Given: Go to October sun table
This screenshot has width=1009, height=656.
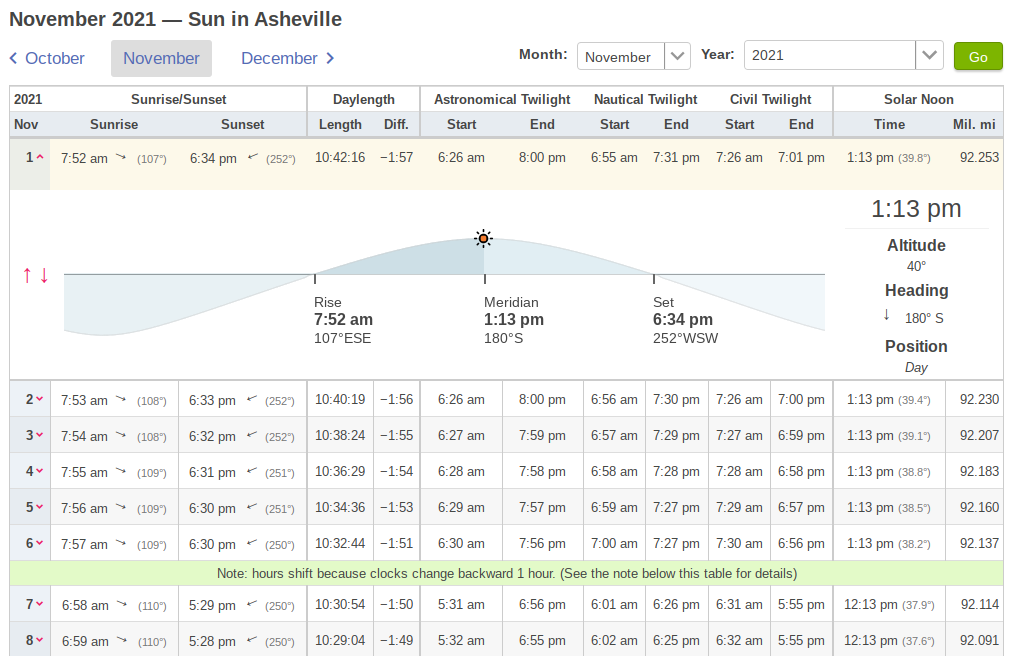Looking at the screenshot, I should (47, 59).
